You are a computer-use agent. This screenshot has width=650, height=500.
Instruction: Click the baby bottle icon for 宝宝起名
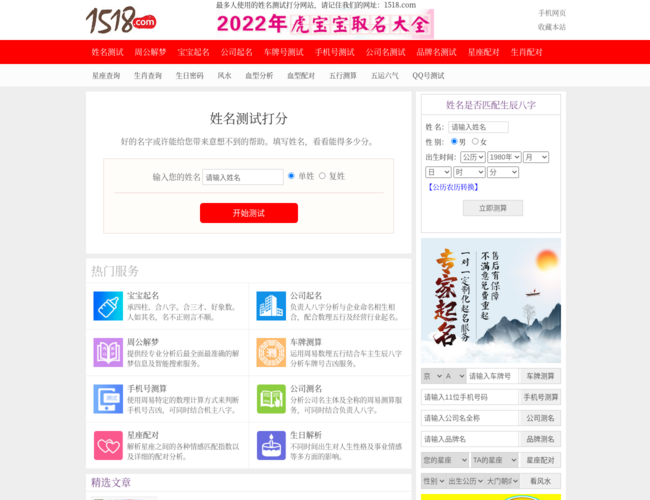[x=108, y=306]
